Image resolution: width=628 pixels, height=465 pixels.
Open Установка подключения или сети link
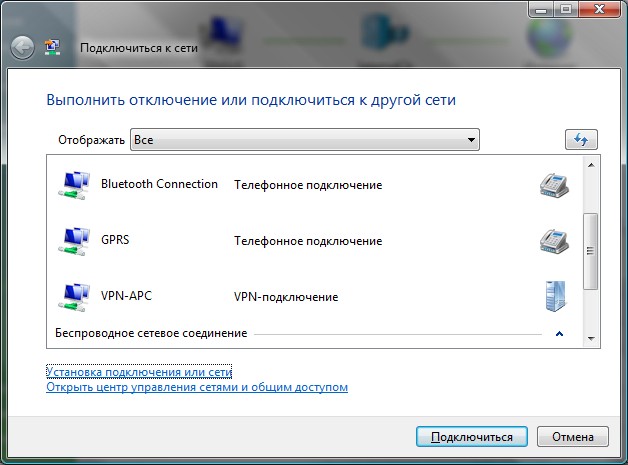(x=139, y=372)
